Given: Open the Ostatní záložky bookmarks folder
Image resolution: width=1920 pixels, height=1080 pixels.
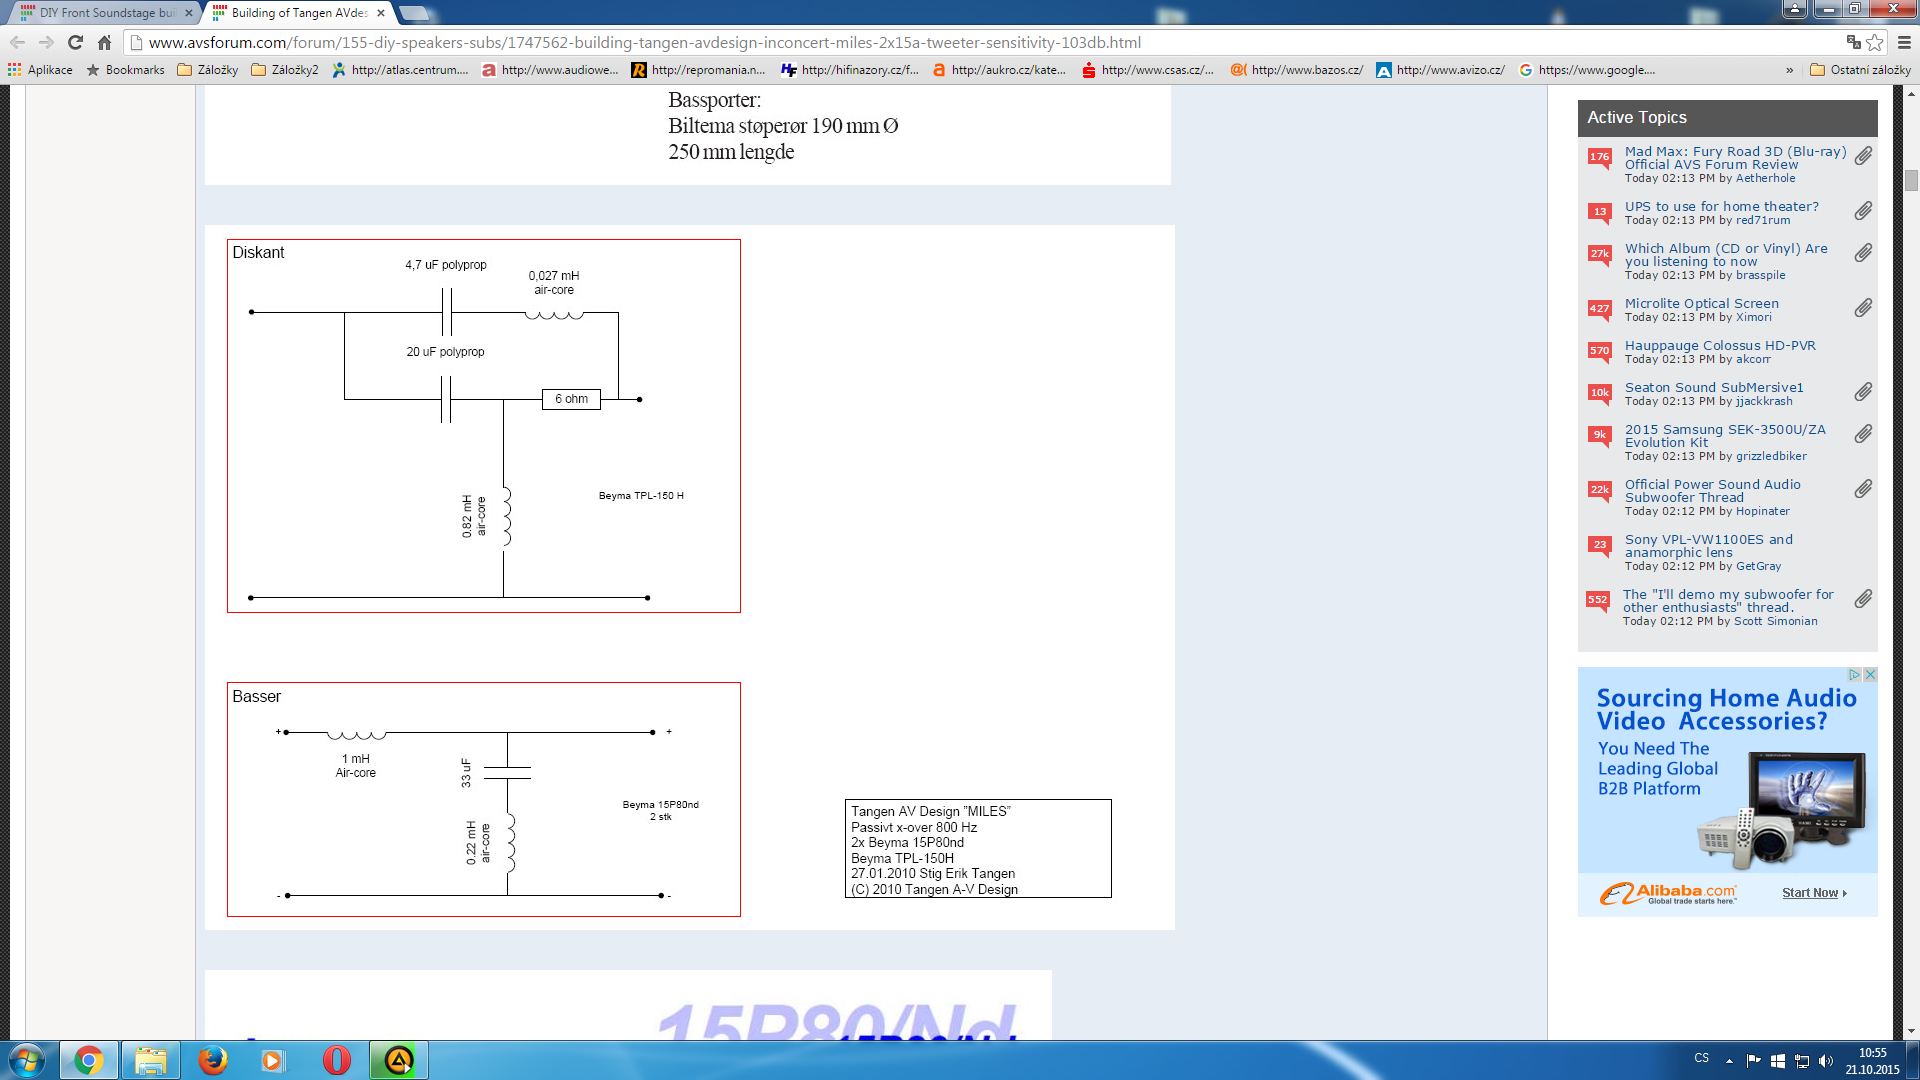Looking at the screenshot, I should [1862, 70].
